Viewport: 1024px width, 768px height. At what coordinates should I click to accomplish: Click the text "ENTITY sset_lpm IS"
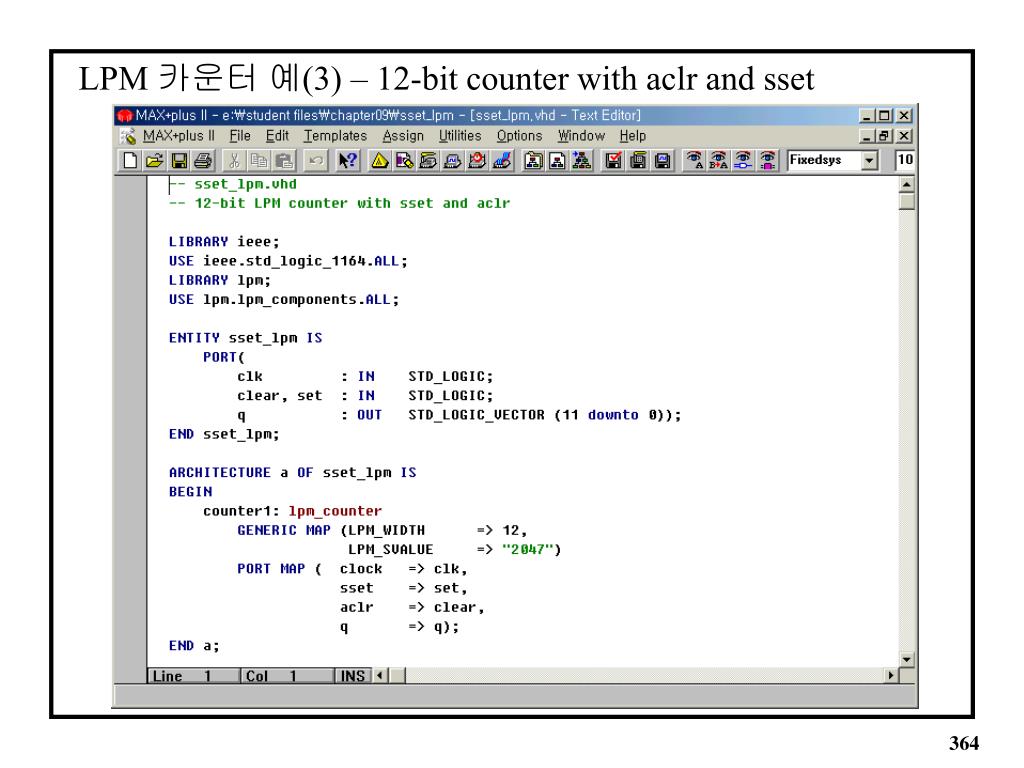(x=246, y=338)
